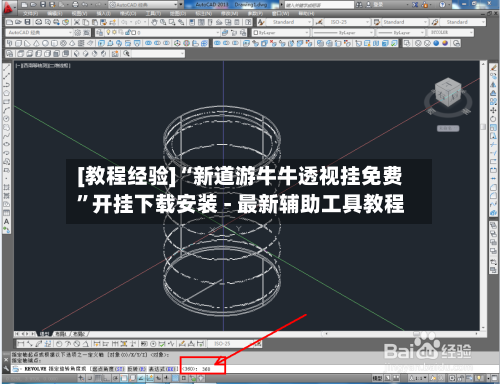Toggle Snap mode in status bar
The width and height of the screenshot is (500, 384).
click(x=90, y=378)
